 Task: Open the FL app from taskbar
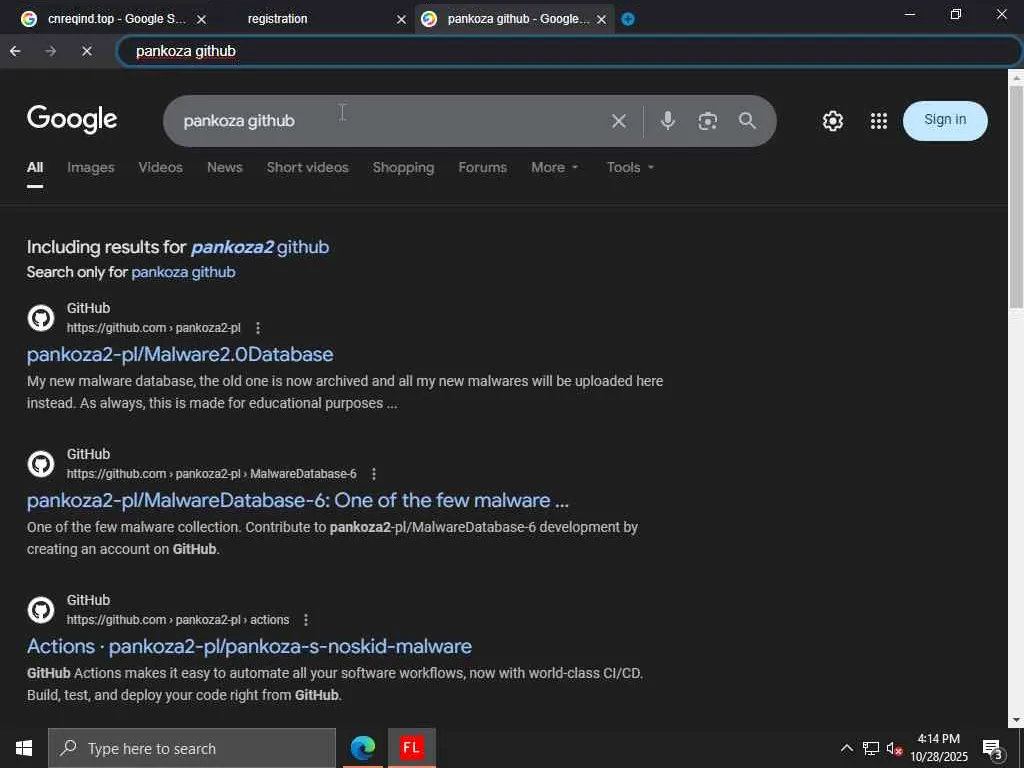point(411,748)
